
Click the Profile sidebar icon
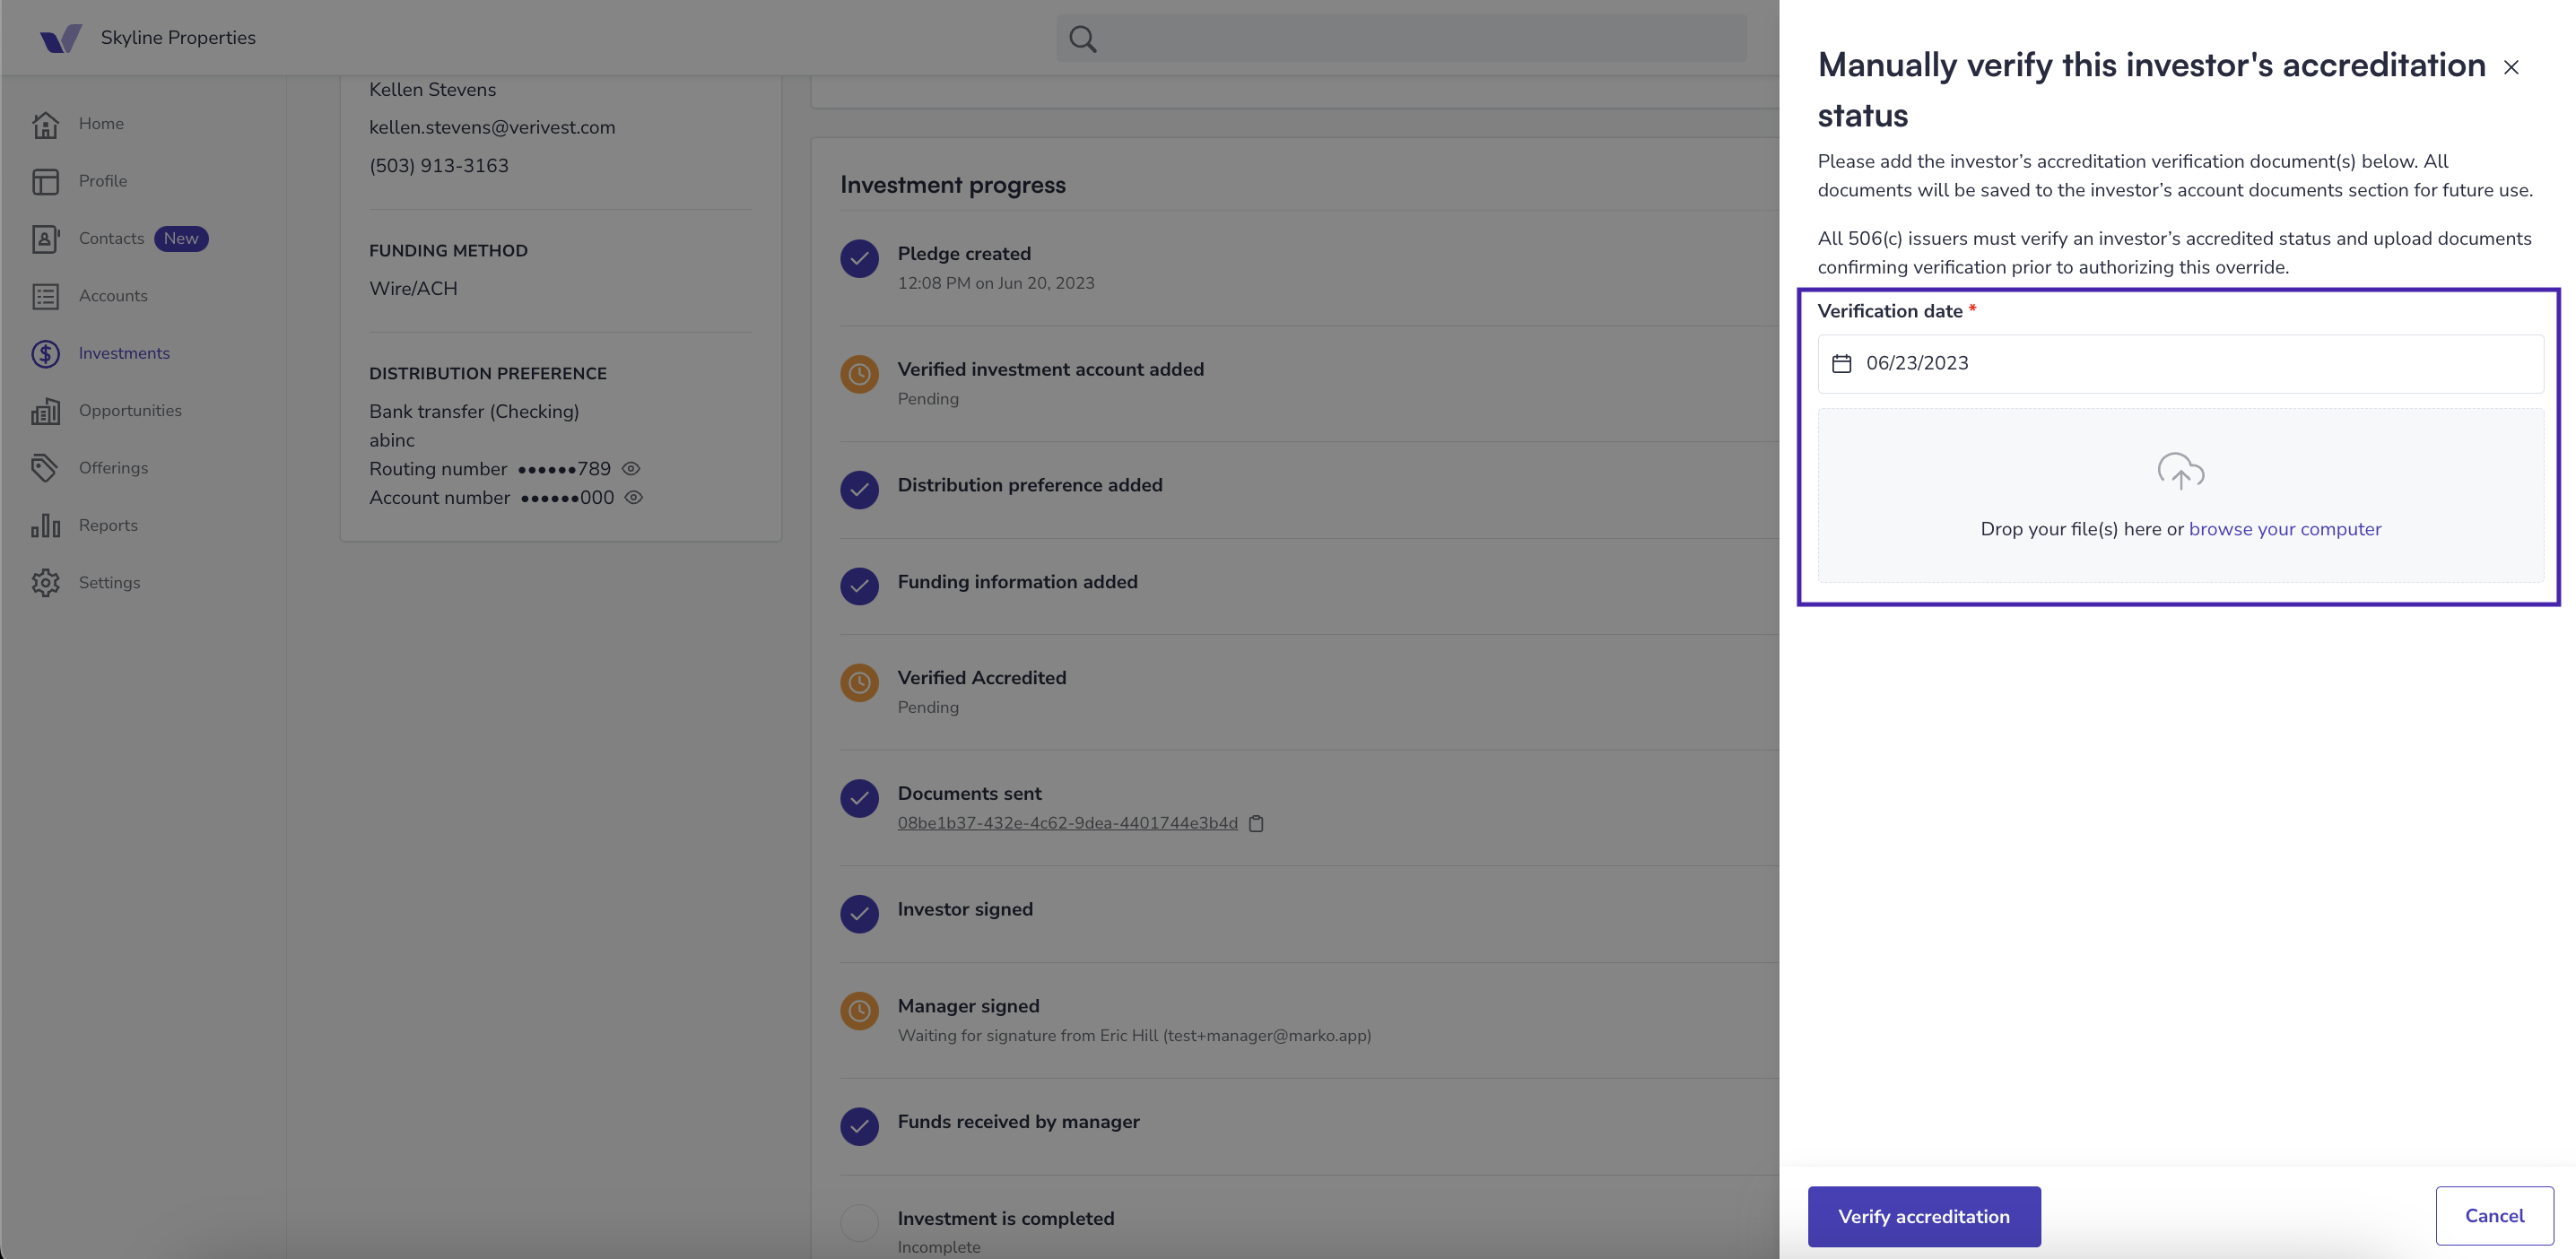click(x=45, y=181)
